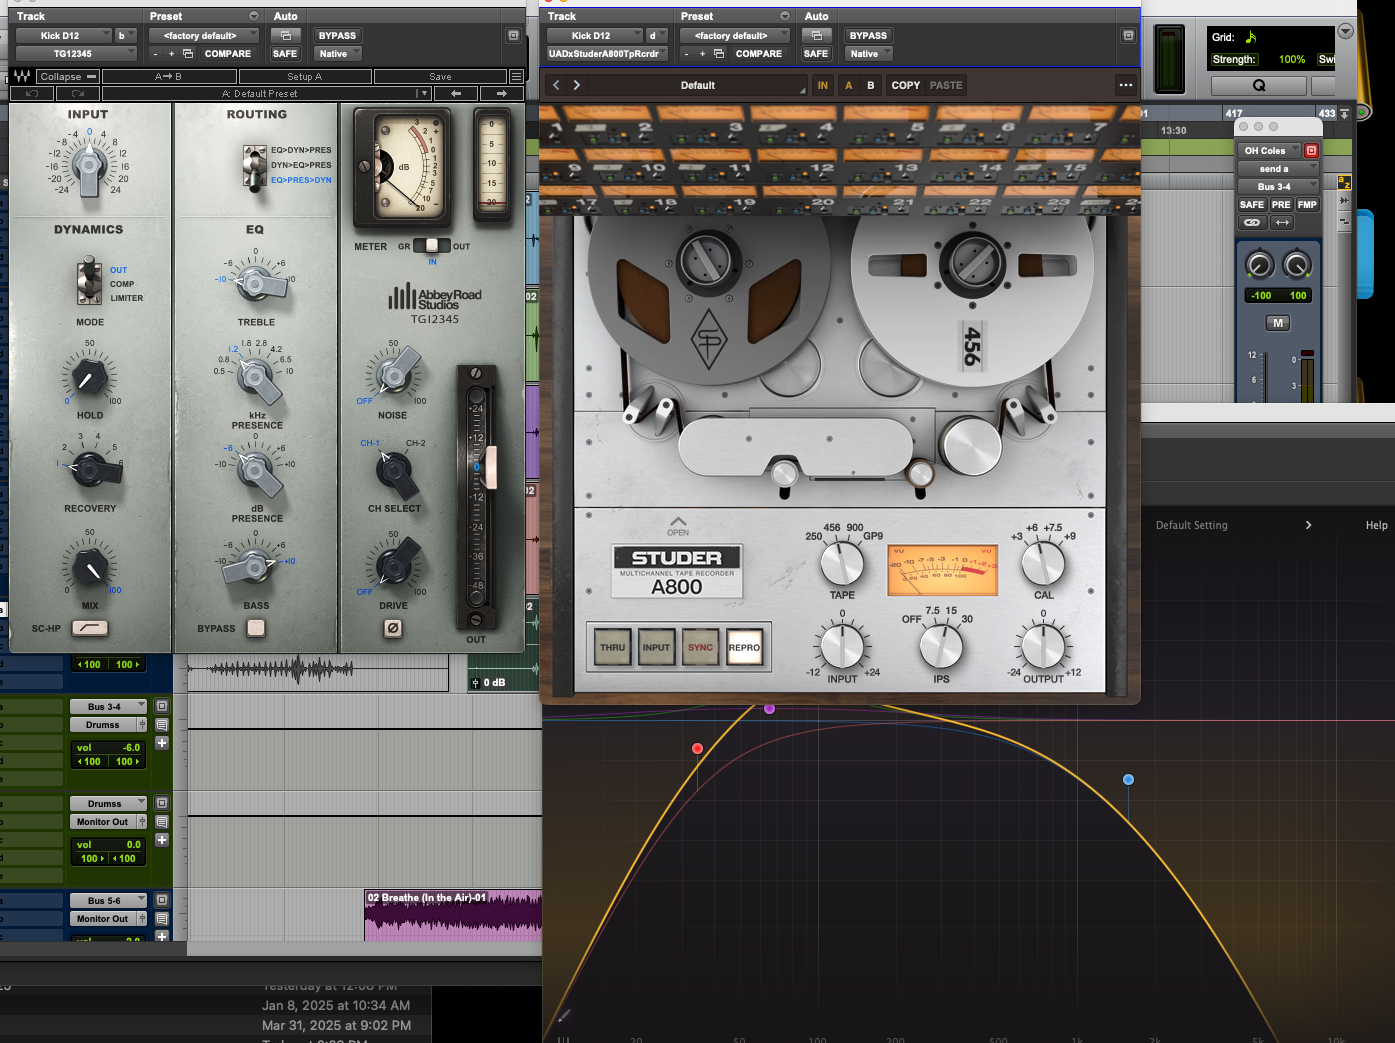Toggle the IN button on Studer toolbar

(823, 85)
